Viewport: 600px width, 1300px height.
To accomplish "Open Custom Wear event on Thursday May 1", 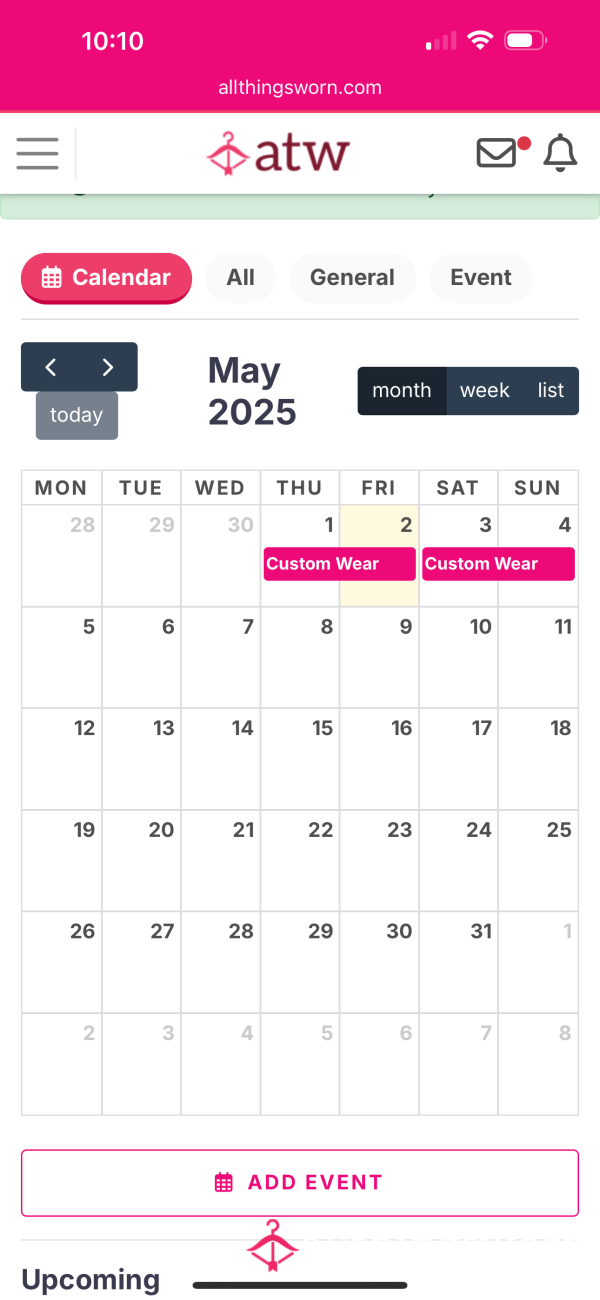I will 339,564.
